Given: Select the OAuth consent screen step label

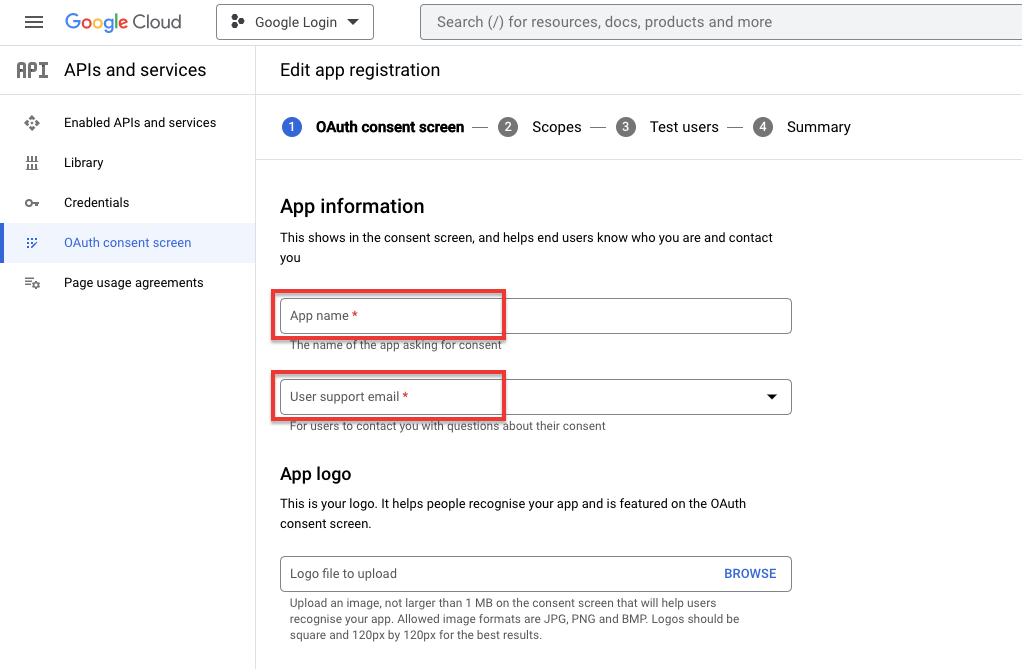Looking at the screenshot, I should pos(390,127).
